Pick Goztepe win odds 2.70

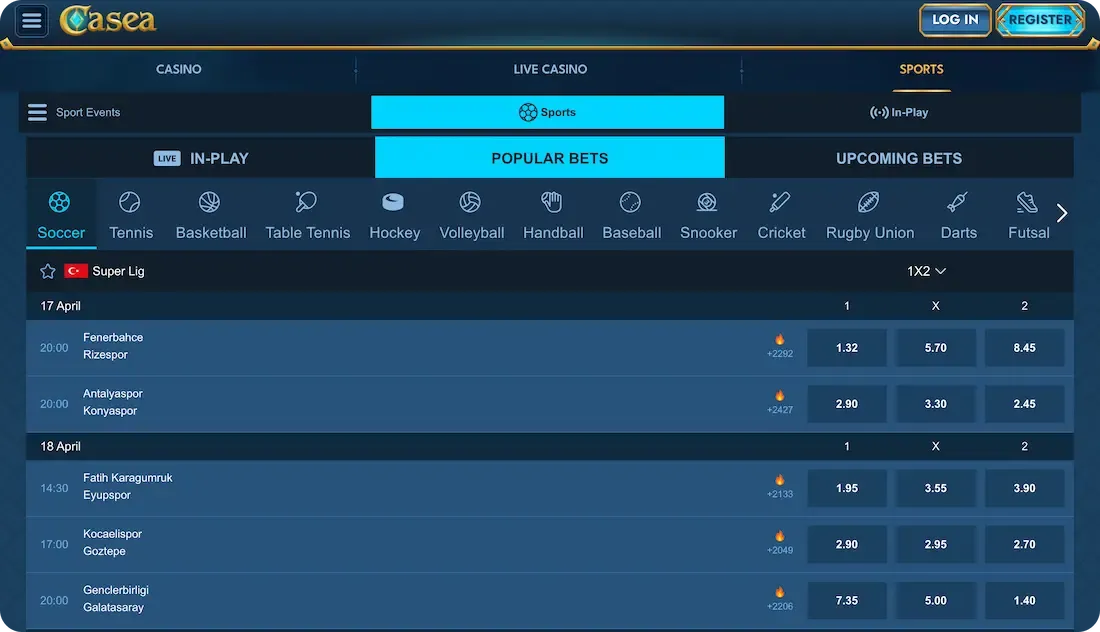1024,544
